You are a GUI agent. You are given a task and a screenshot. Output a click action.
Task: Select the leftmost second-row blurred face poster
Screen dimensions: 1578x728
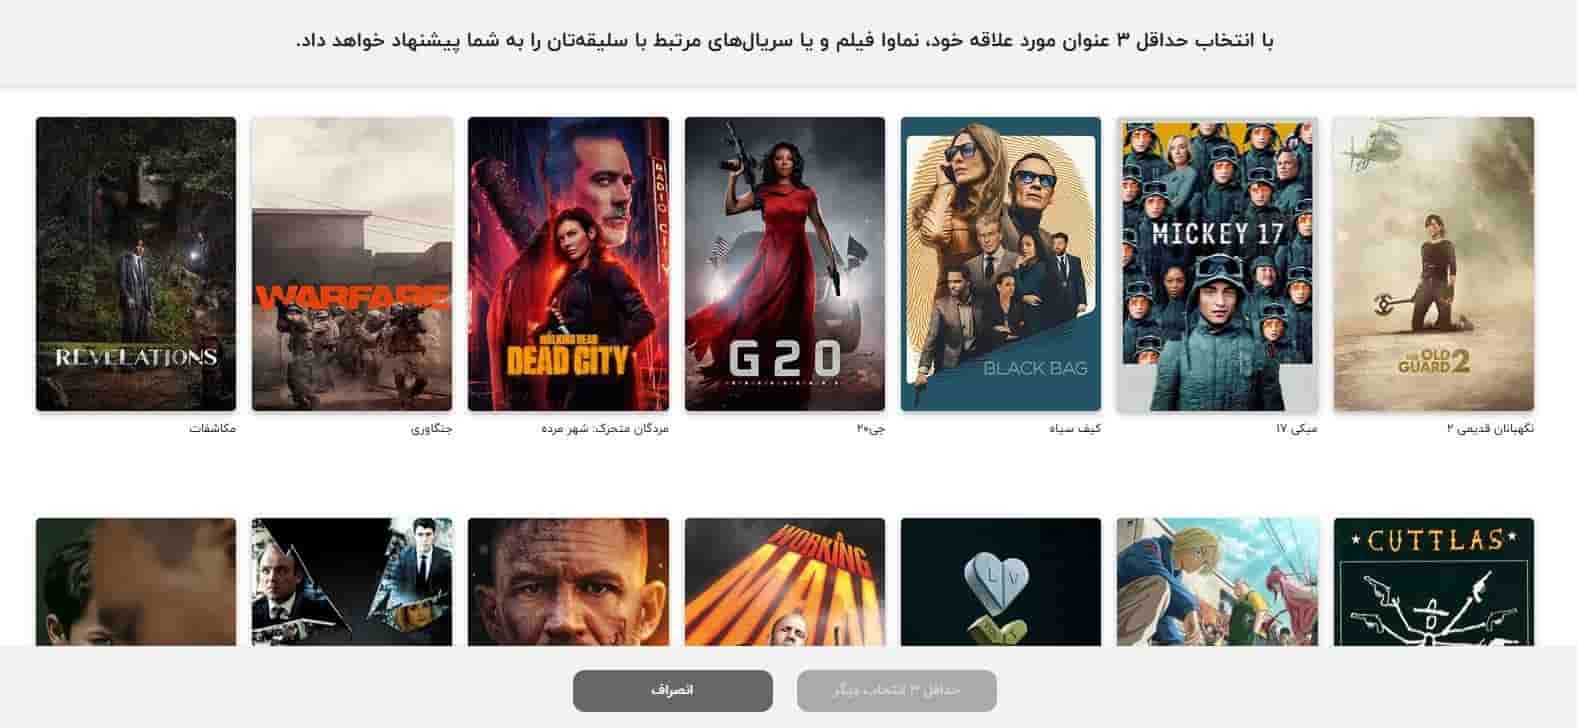(136, 582)
